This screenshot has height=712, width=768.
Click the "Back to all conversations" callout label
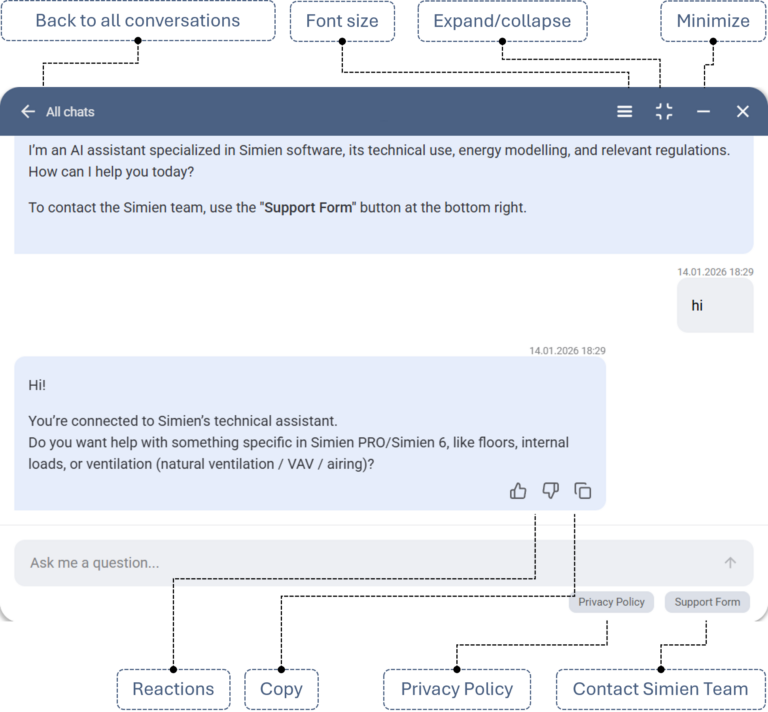(x=138, y=21)
